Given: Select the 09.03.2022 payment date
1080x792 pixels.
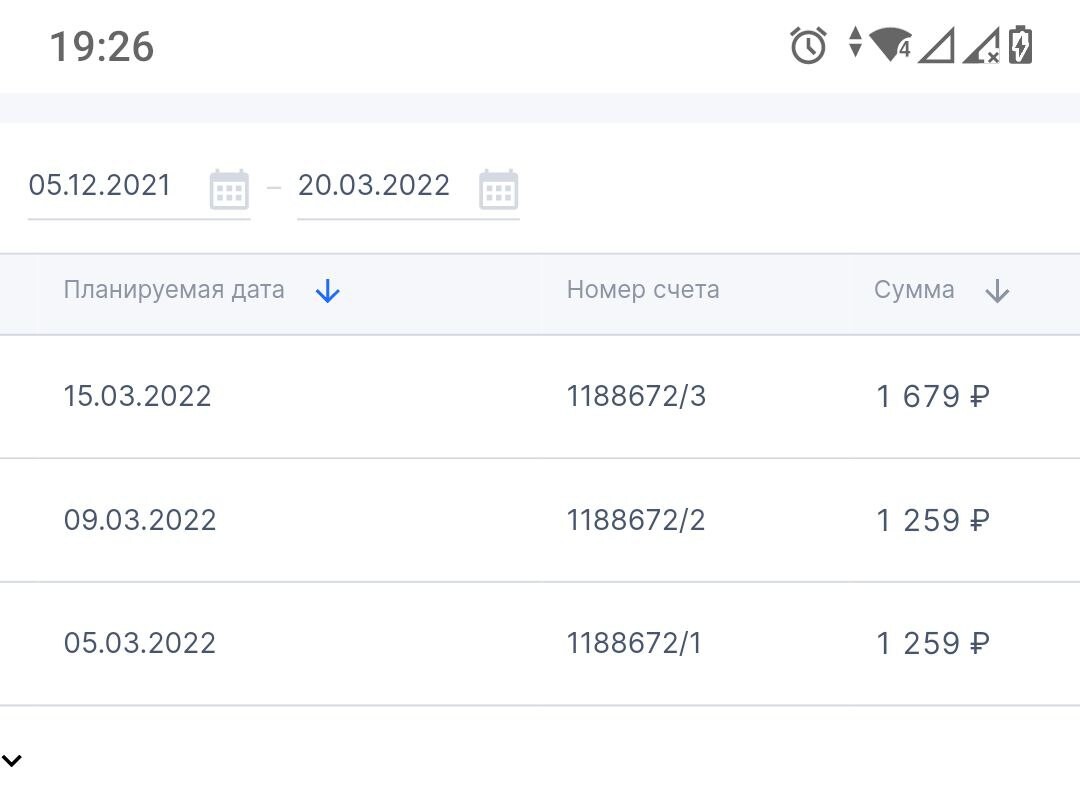Looking at the screenshot, I should 140,521.
